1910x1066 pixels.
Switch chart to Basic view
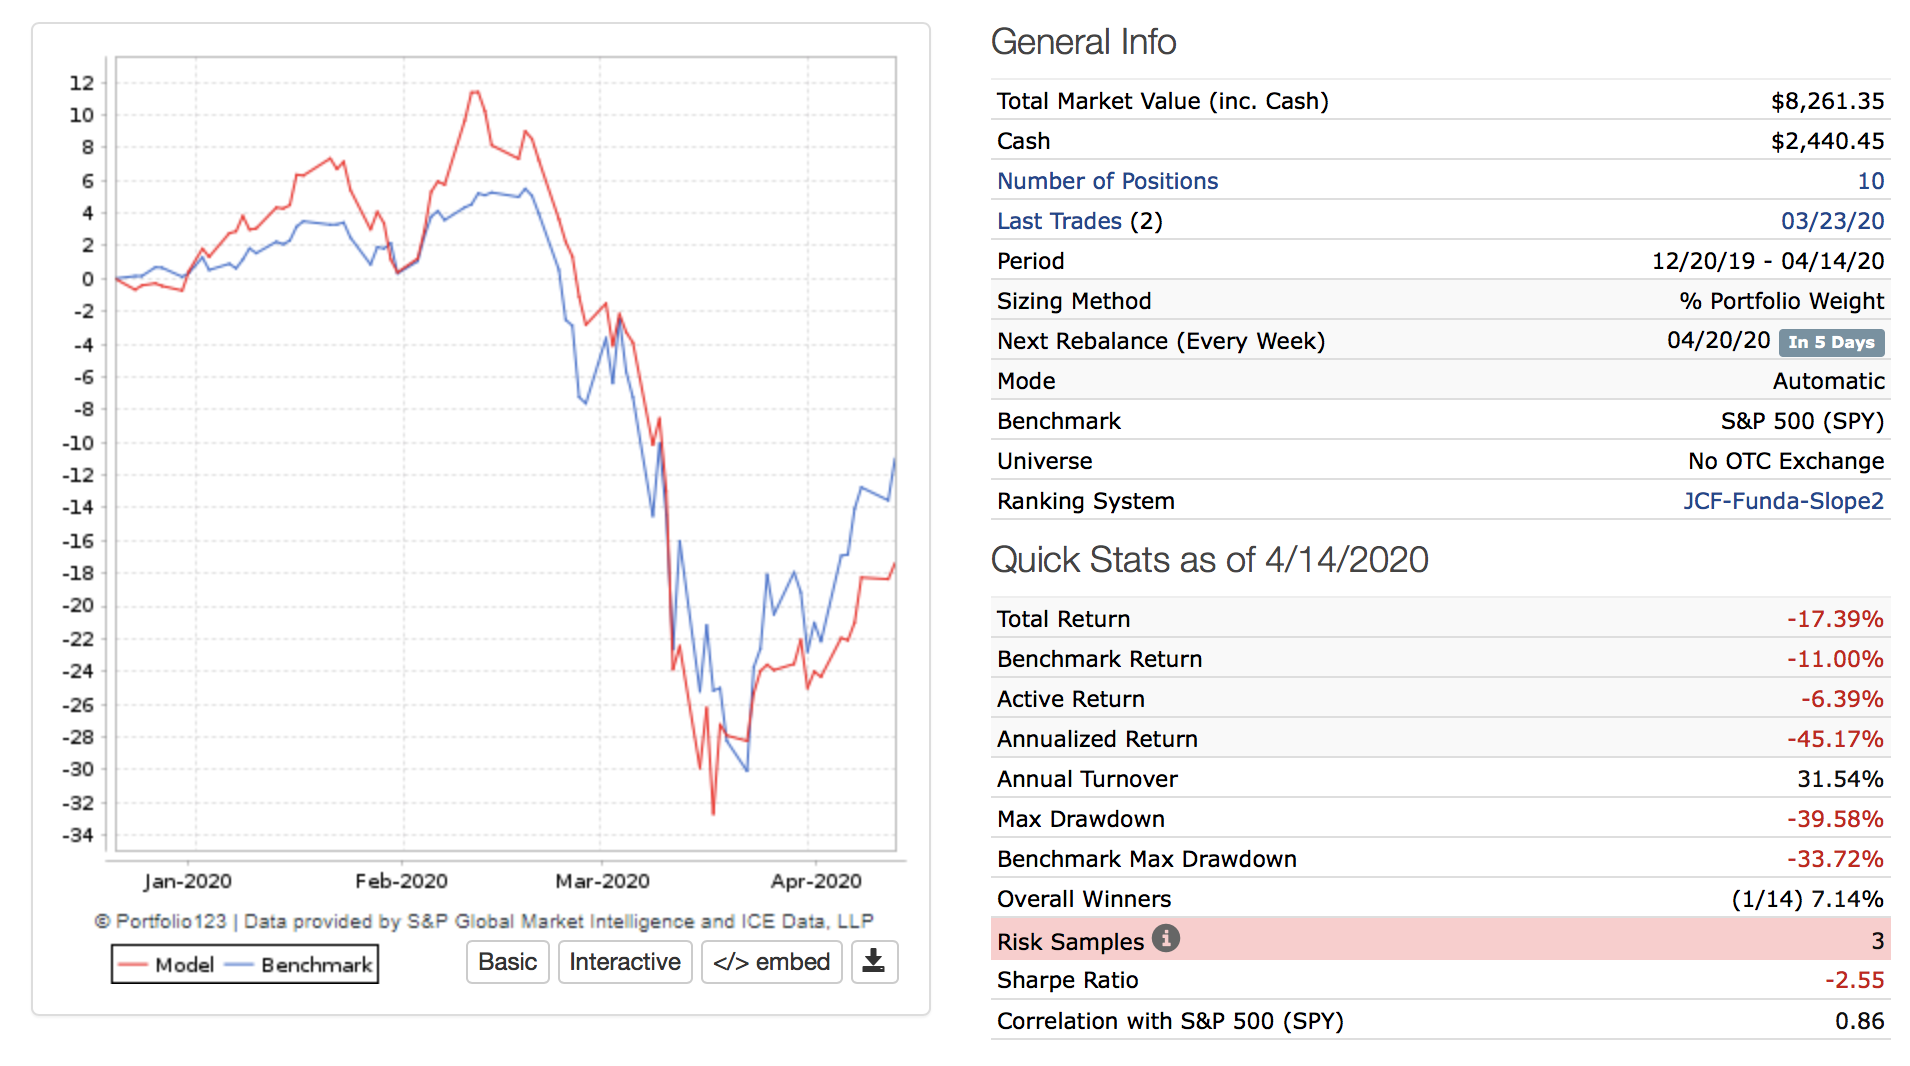(x=507, y=962)
